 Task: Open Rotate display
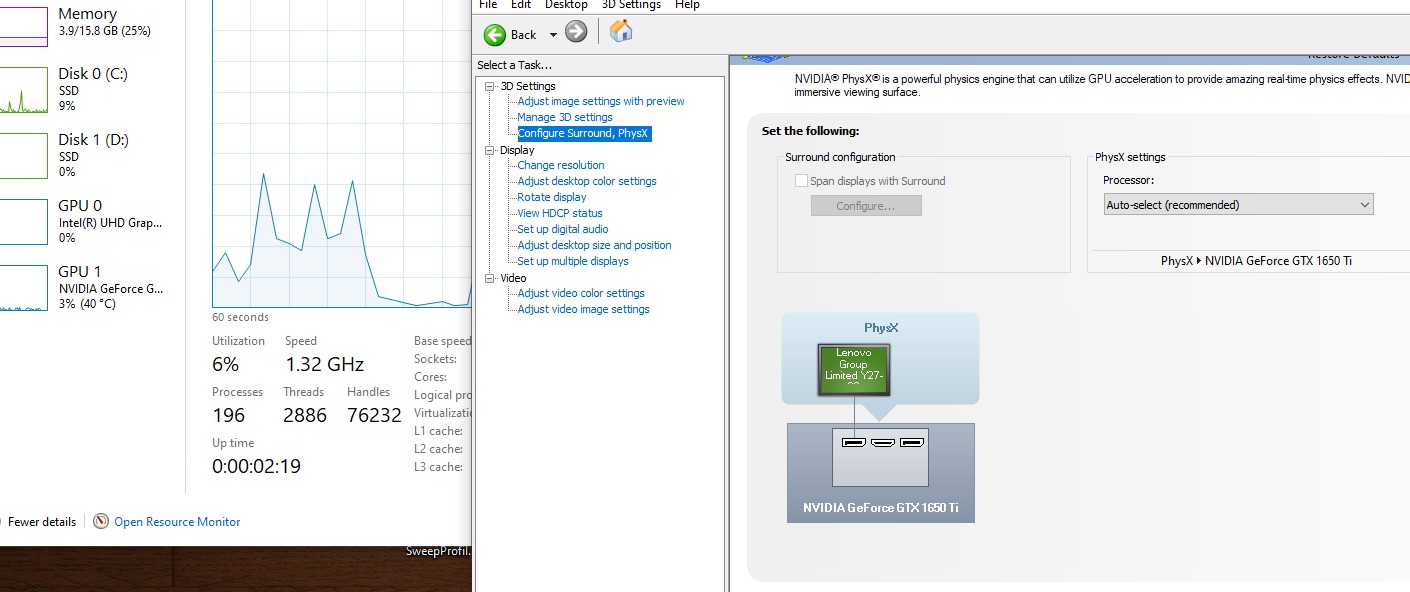(552, 197)
